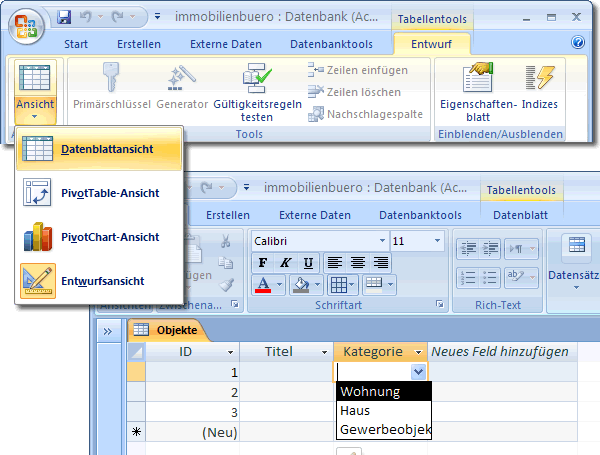Click the Office button in the top window
Image resolution: width=600 pixels, height=455 pixels.
point(26,26)
